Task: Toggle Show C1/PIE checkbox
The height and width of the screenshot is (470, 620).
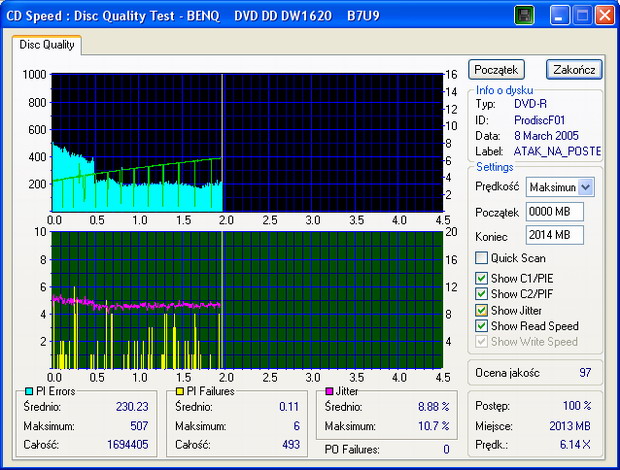Action: coord(481,278)
